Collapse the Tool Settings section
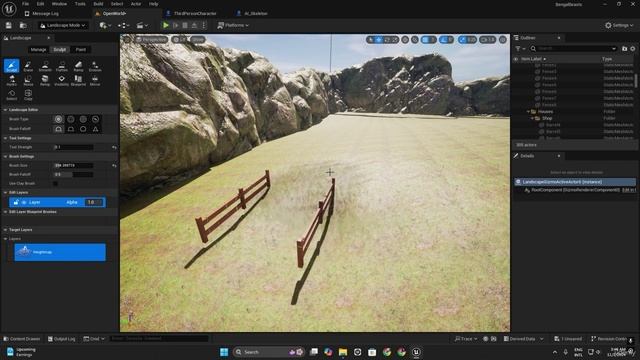 (x=5, y=138)
